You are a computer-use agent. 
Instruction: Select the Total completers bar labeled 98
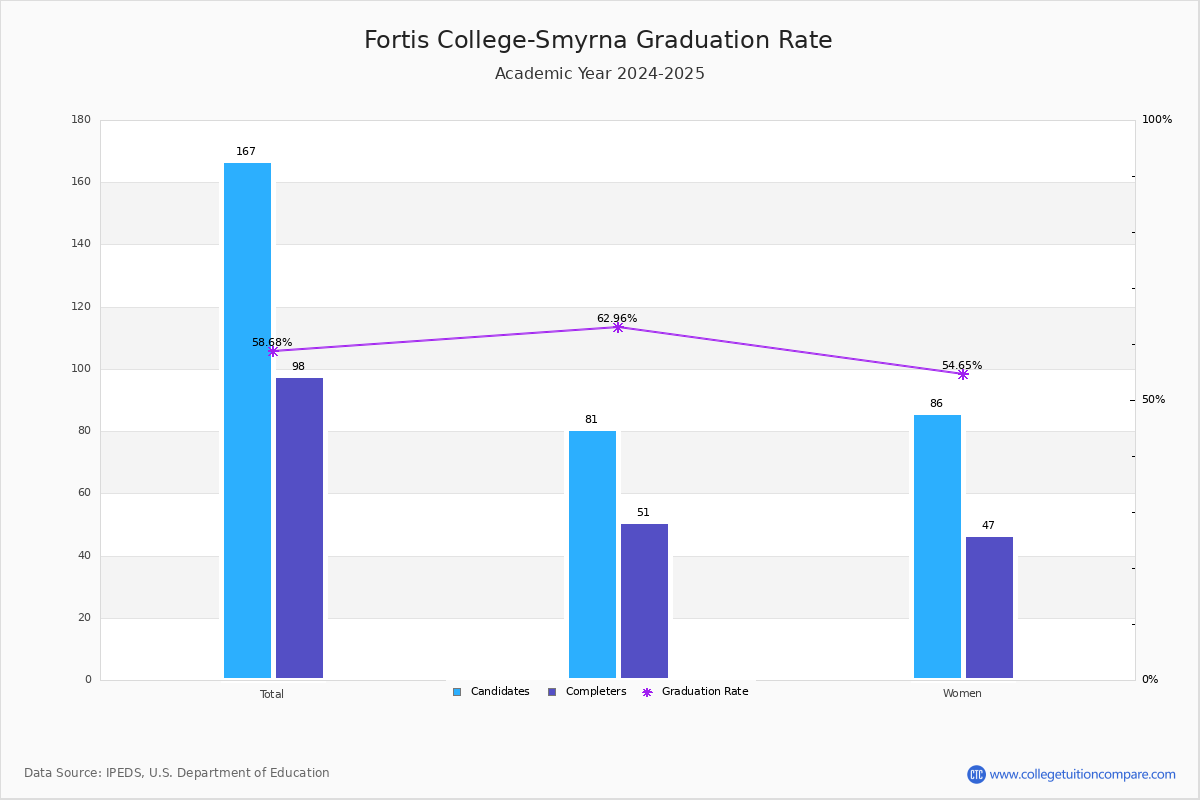(299, 528)
